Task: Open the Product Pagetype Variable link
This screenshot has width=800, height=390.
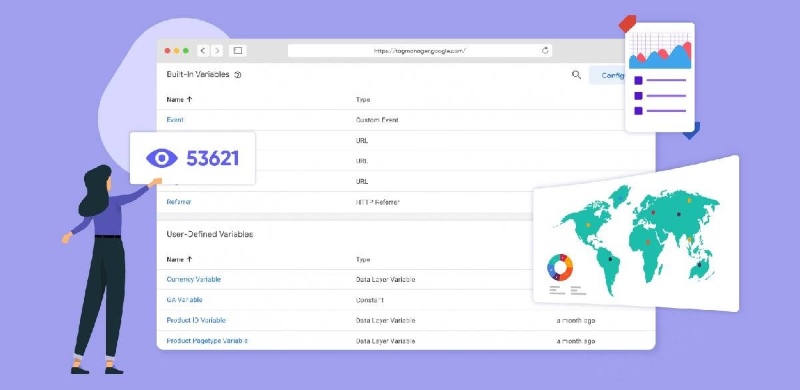Action: 207,341
